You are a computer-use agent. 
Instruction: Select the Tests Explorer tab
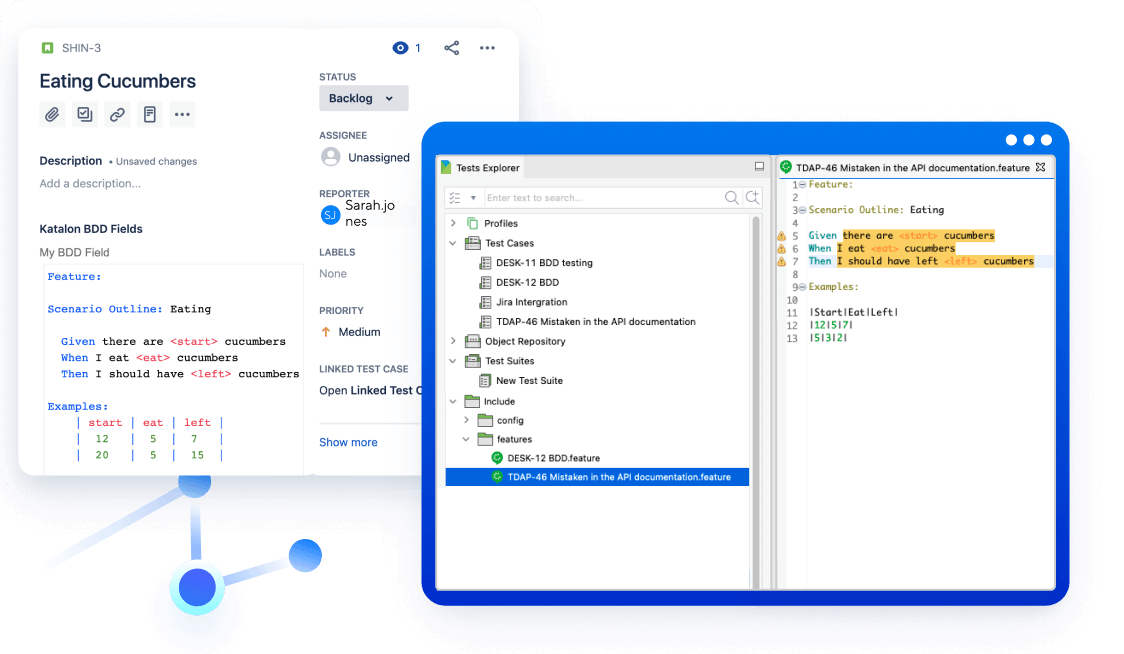click(480, 168)
